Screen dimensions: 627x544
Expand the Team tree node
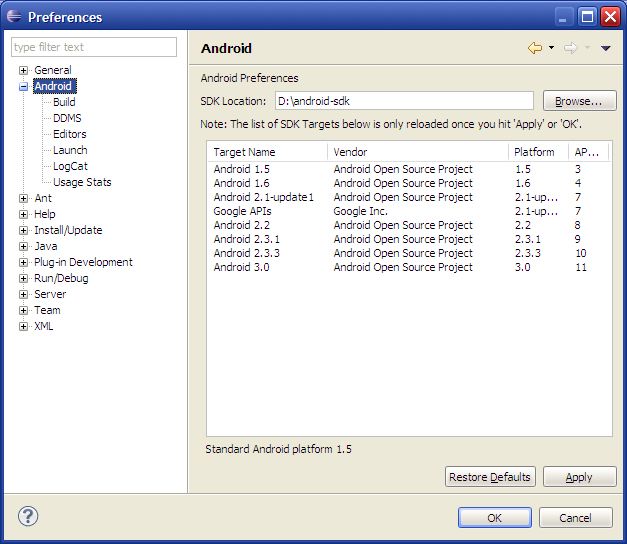(23, 310)
